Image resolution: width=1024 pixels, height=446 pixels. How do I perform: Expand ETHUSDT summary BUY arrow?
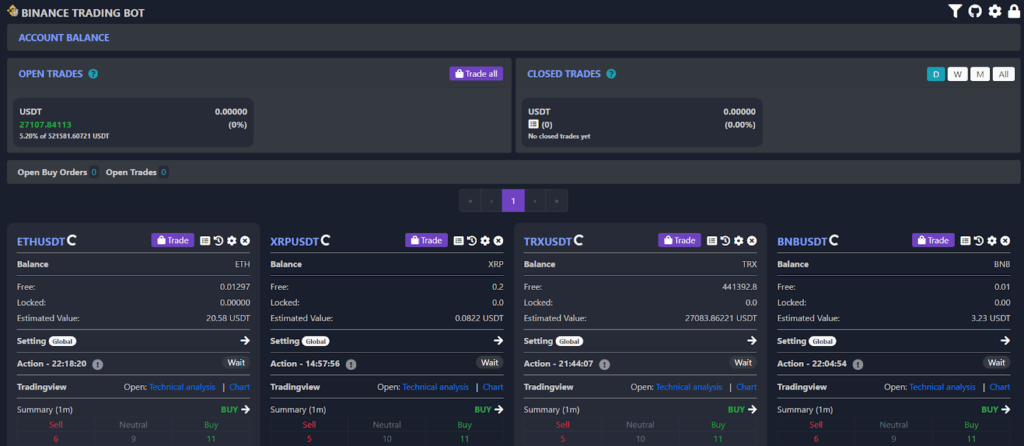pyautogui.click(x=245, y=409)
